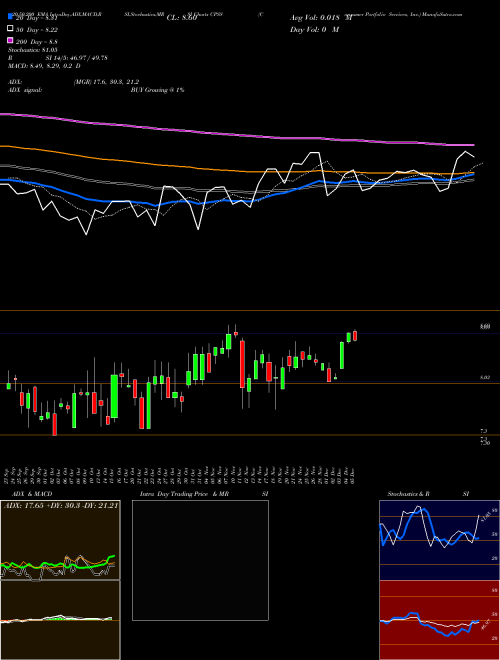Image resolution: width=500 pixels, height=660 pixels.
Task: Click the CL: 8.60 closing price
Action: (x=182, y=18)
